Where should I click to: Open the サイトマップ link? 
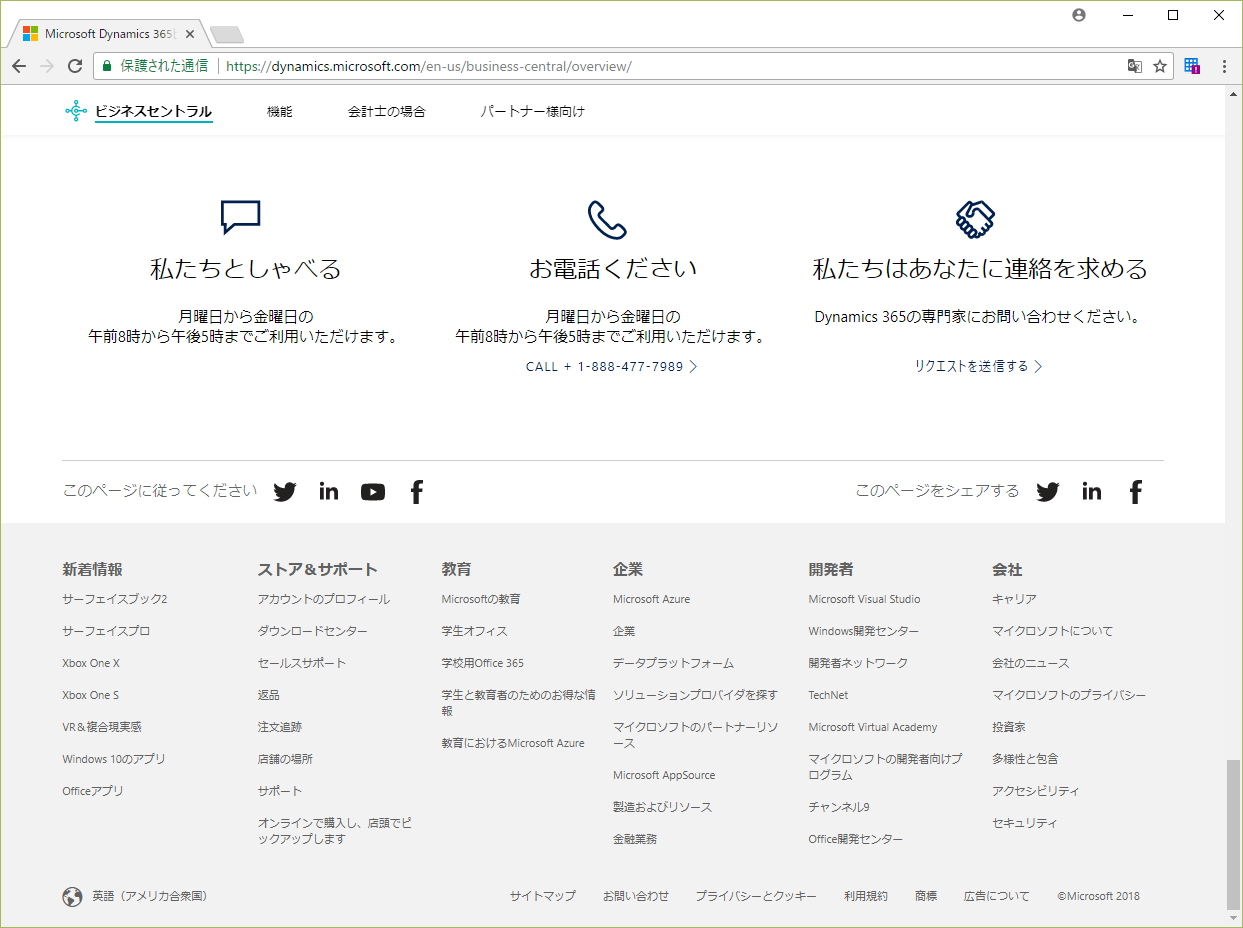543,896
